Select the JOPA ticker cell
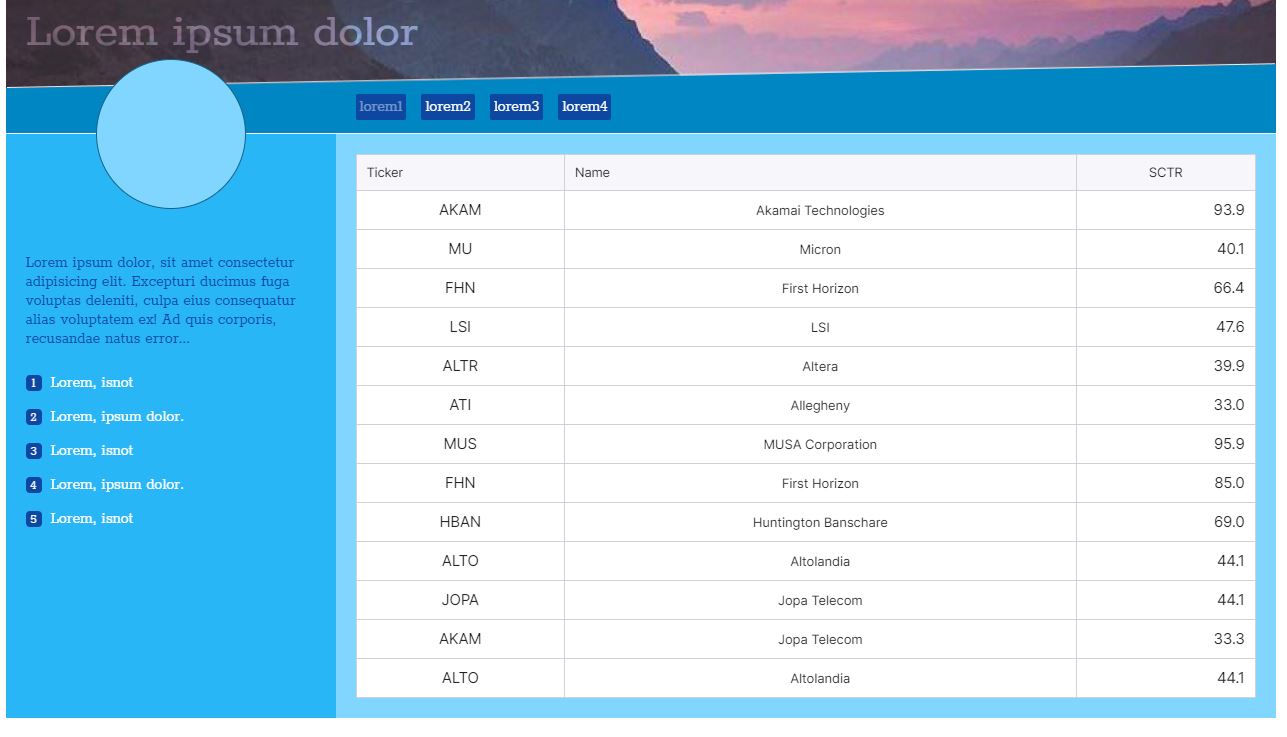 (460, 600)
